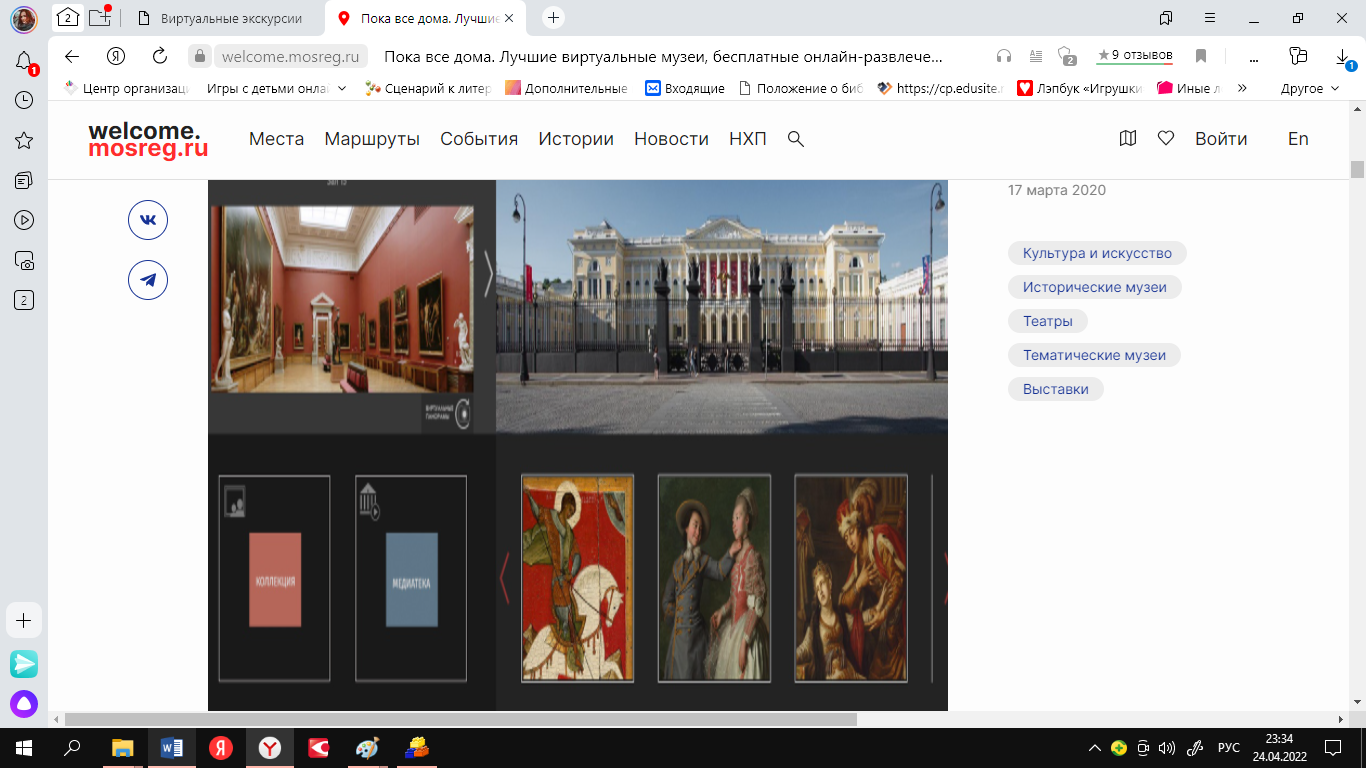Open site search magnifier icon
The width and height of the screenshot is (1366, 768).
point(796,139)
